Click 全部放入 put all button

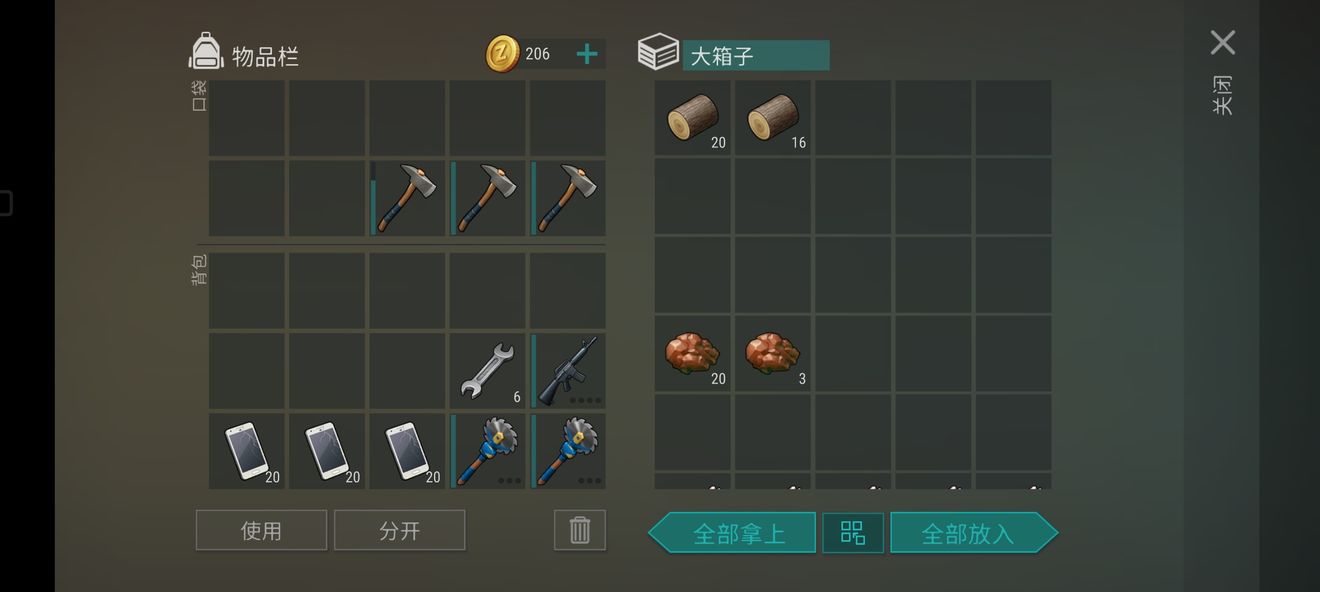click(x=974, y=532)
